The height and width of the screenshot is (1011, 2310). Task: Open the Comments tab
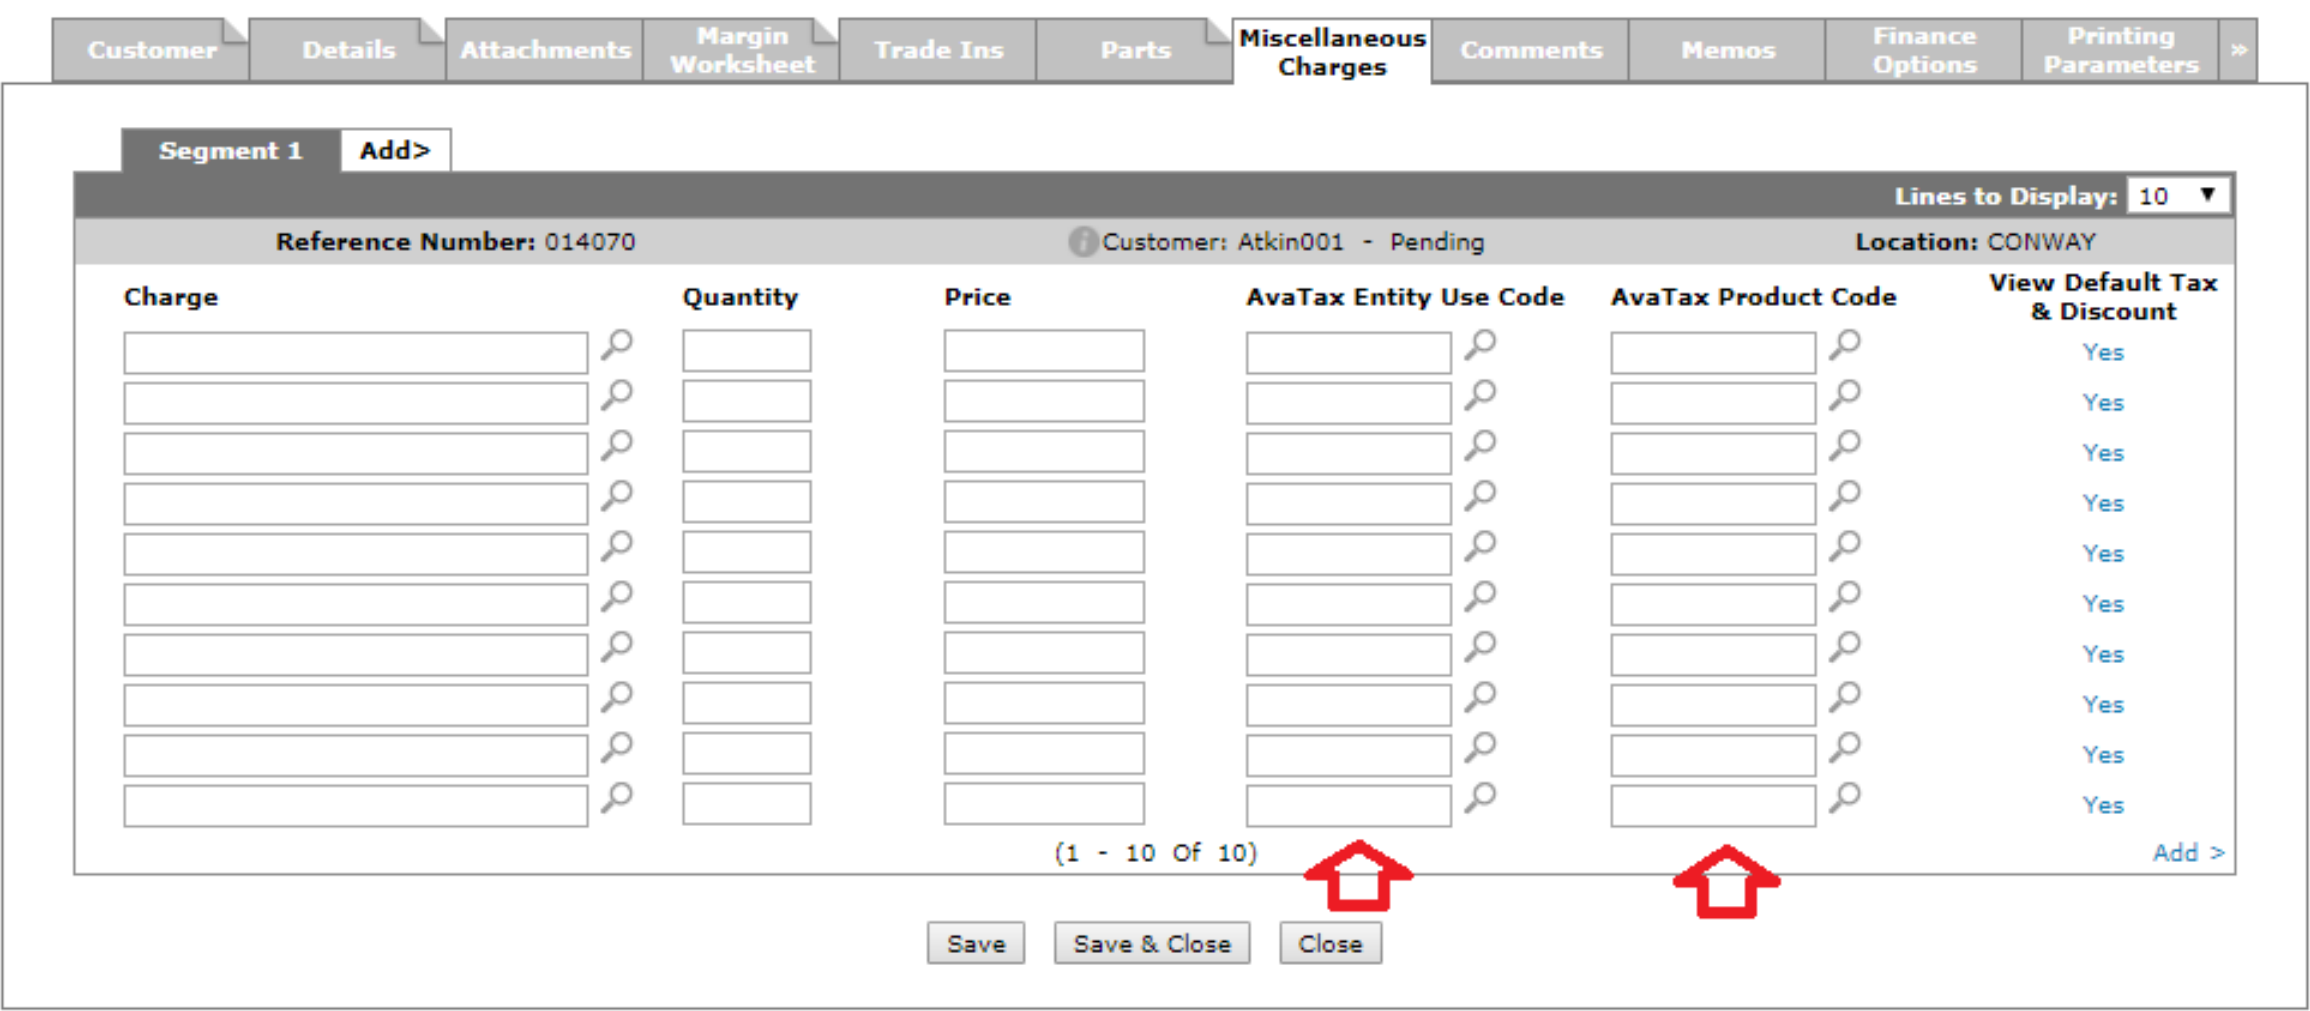pos(1530,50)
